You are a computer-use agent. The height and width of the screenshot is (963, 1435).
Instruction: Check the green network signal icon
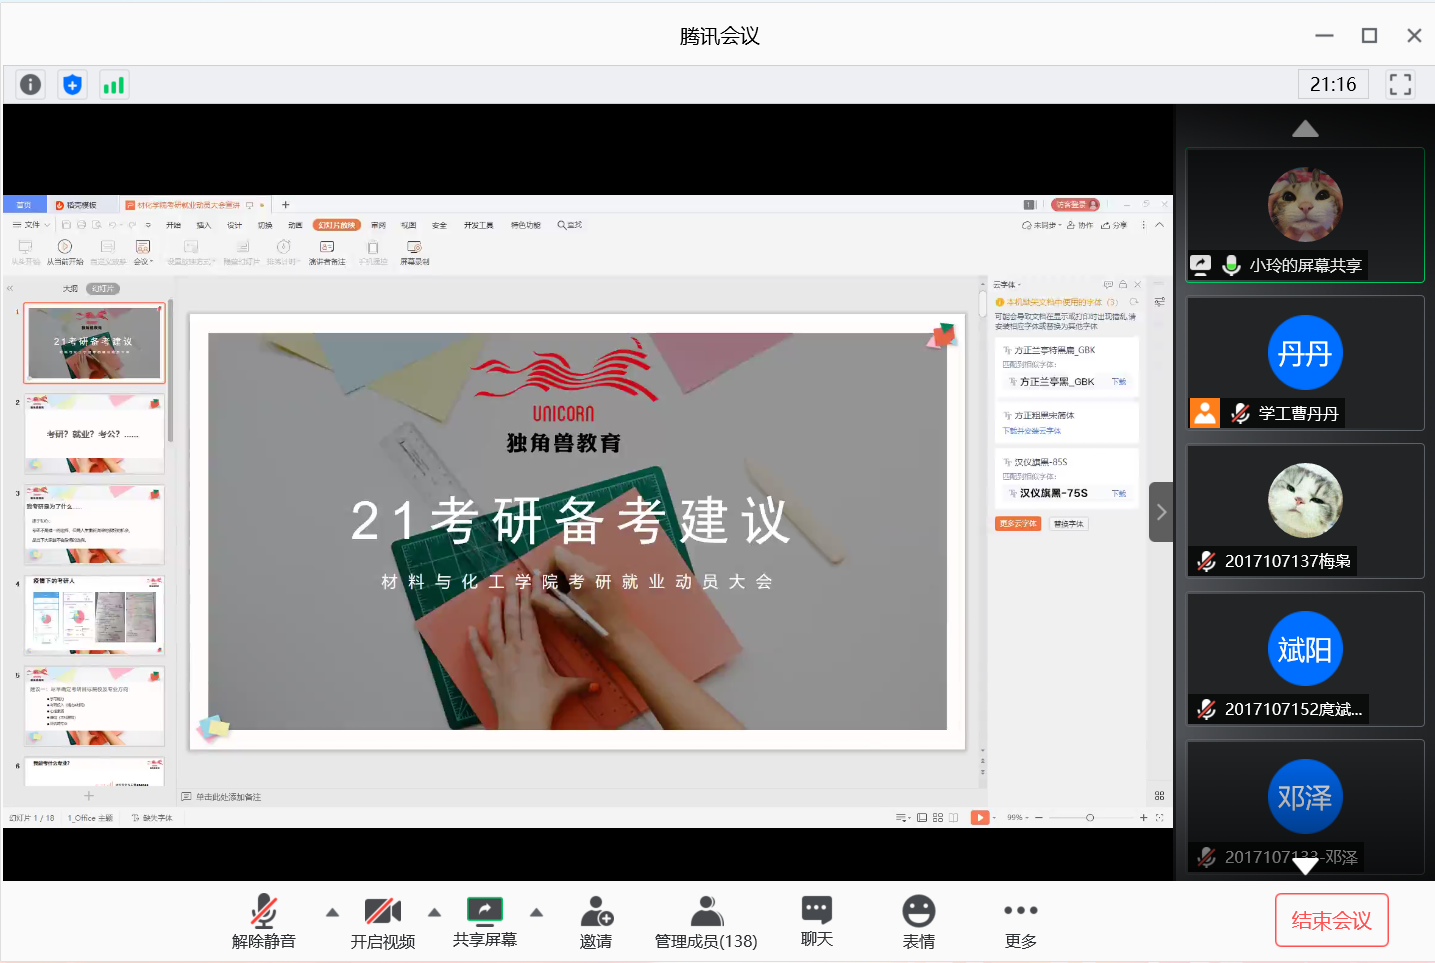pos(114,85)
